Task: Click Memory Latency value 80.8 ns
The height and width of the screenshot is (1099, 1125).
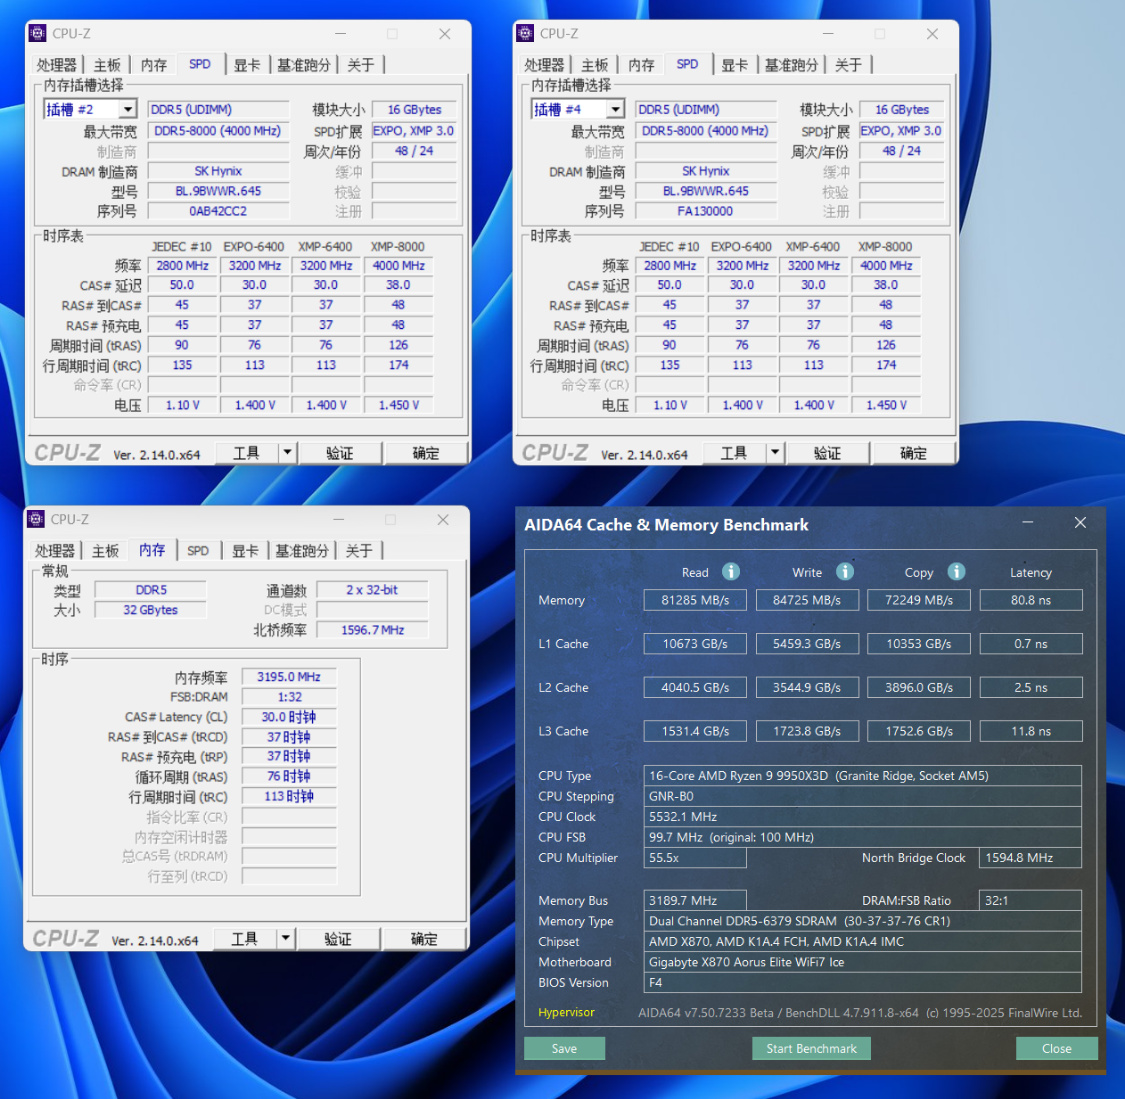Action: pos(1031,600)
